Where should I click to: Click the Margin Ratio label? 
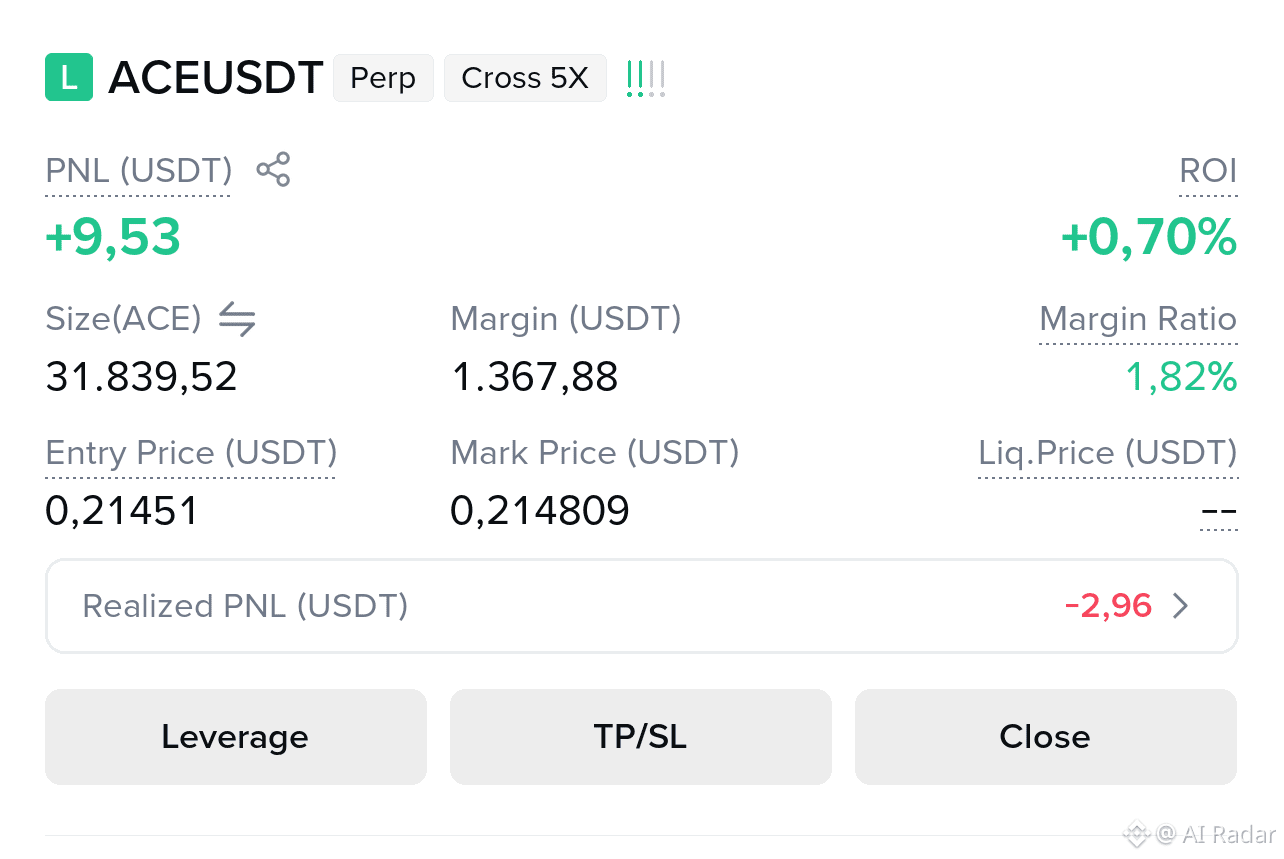pos(1138,319)
